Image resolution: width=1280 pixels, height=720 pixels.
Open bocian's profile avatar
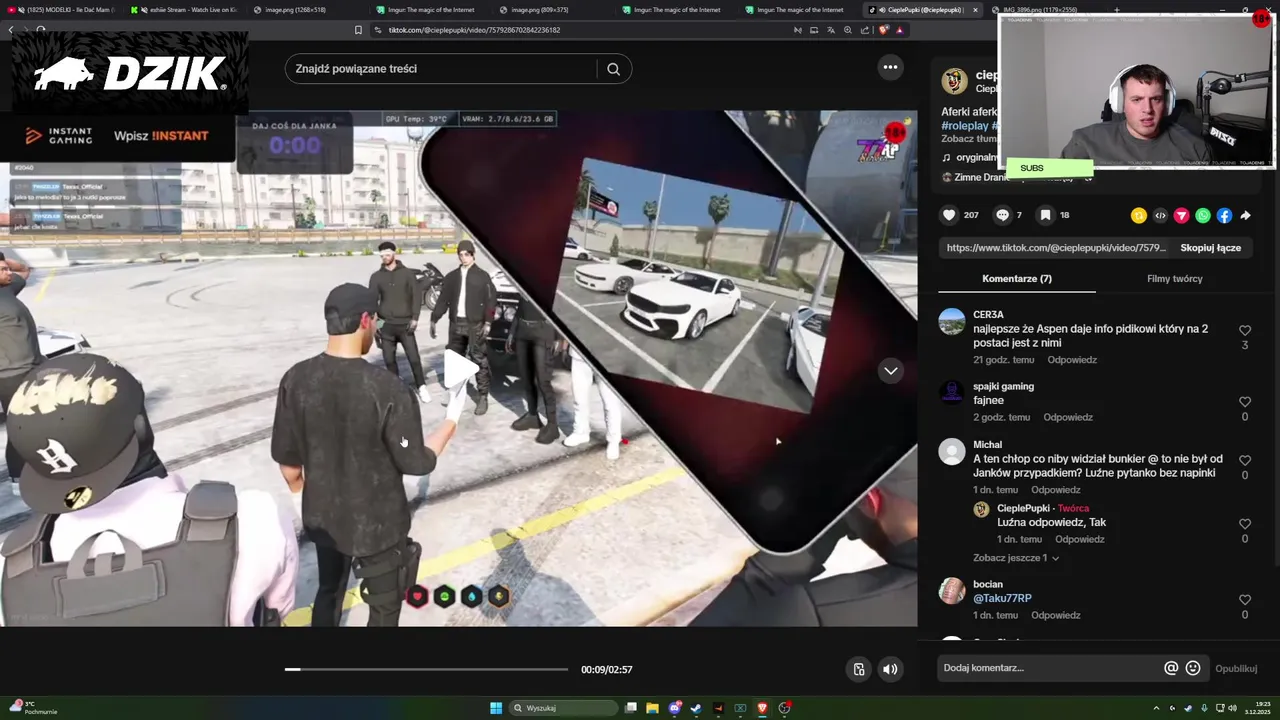(x=952, y=591)
